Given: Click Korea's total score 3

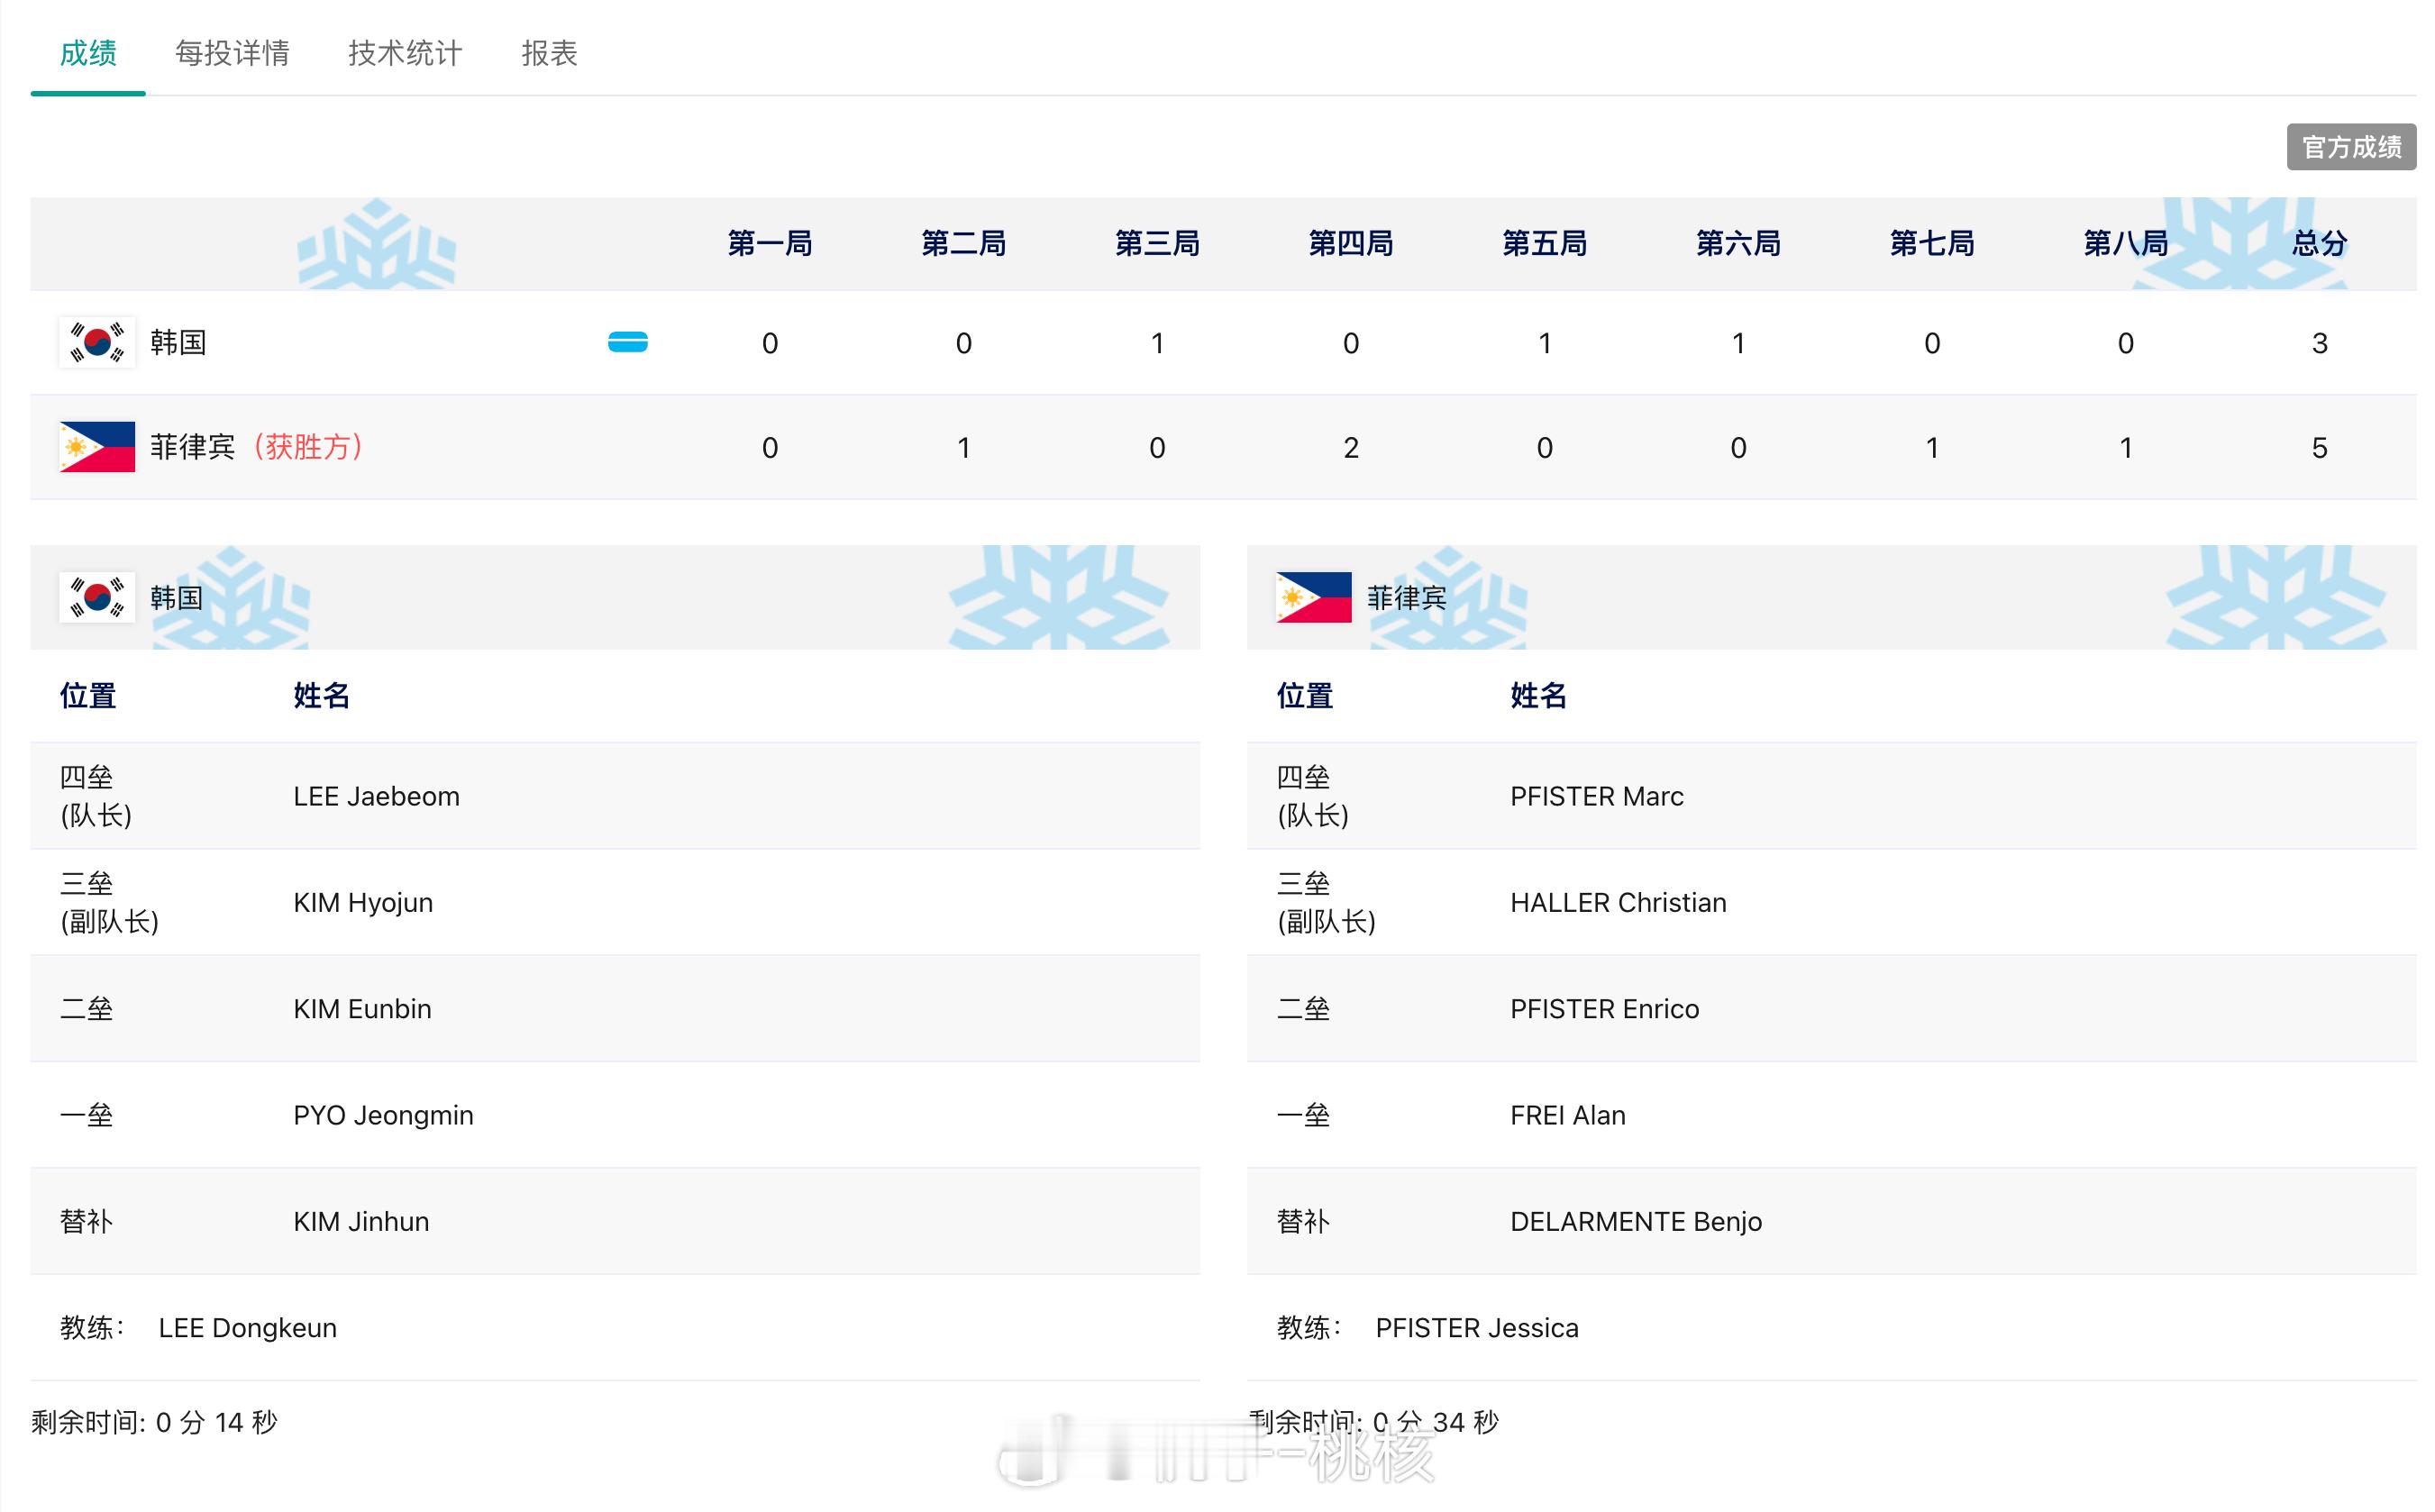Looking at the screenshot, I should click(x=2320, y=343).
